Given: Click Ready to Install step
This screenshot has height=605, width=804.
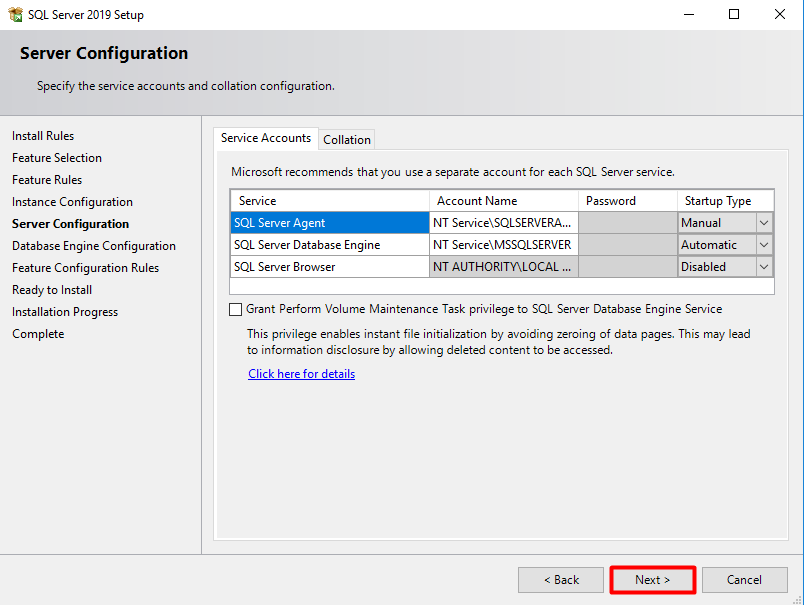Looking at the screenshot, I should coord(52,290).
